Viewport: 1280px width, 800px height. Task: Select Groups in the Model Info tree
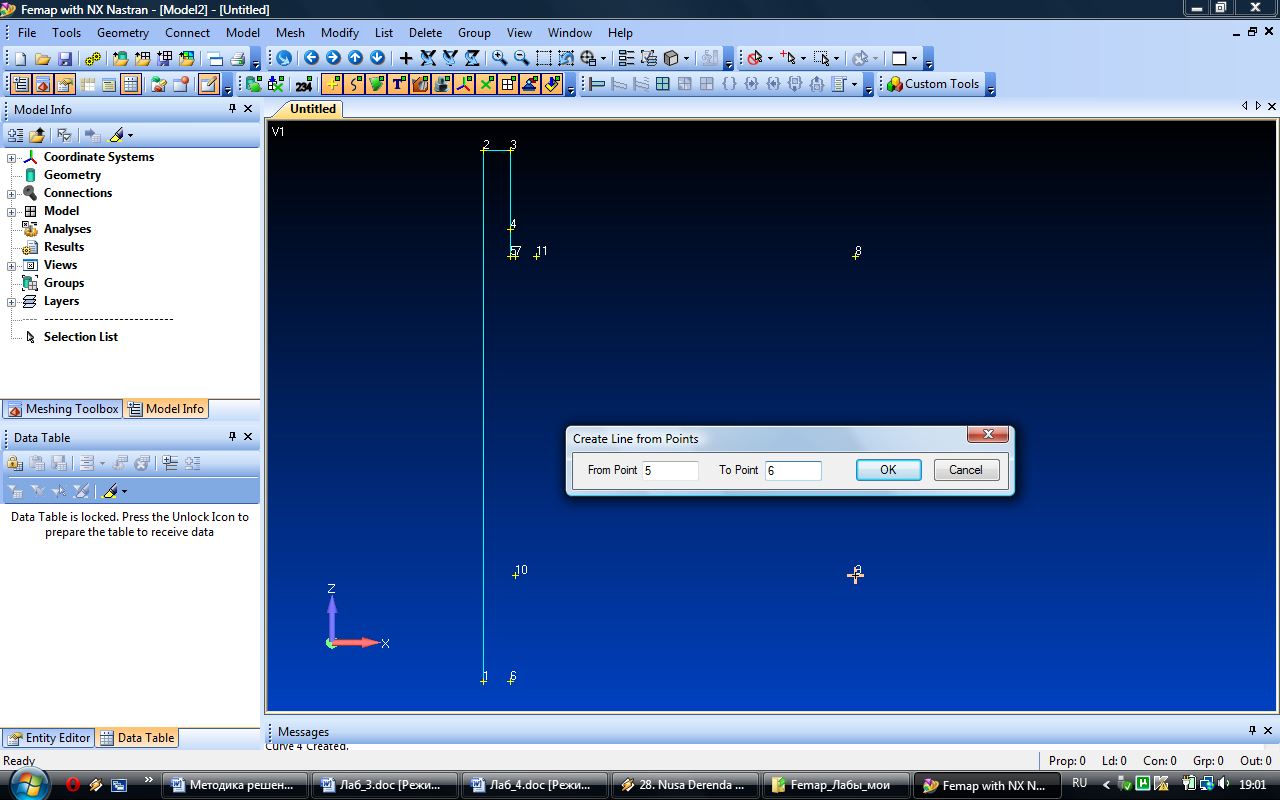pyautogui.click(x=64, y=283)
